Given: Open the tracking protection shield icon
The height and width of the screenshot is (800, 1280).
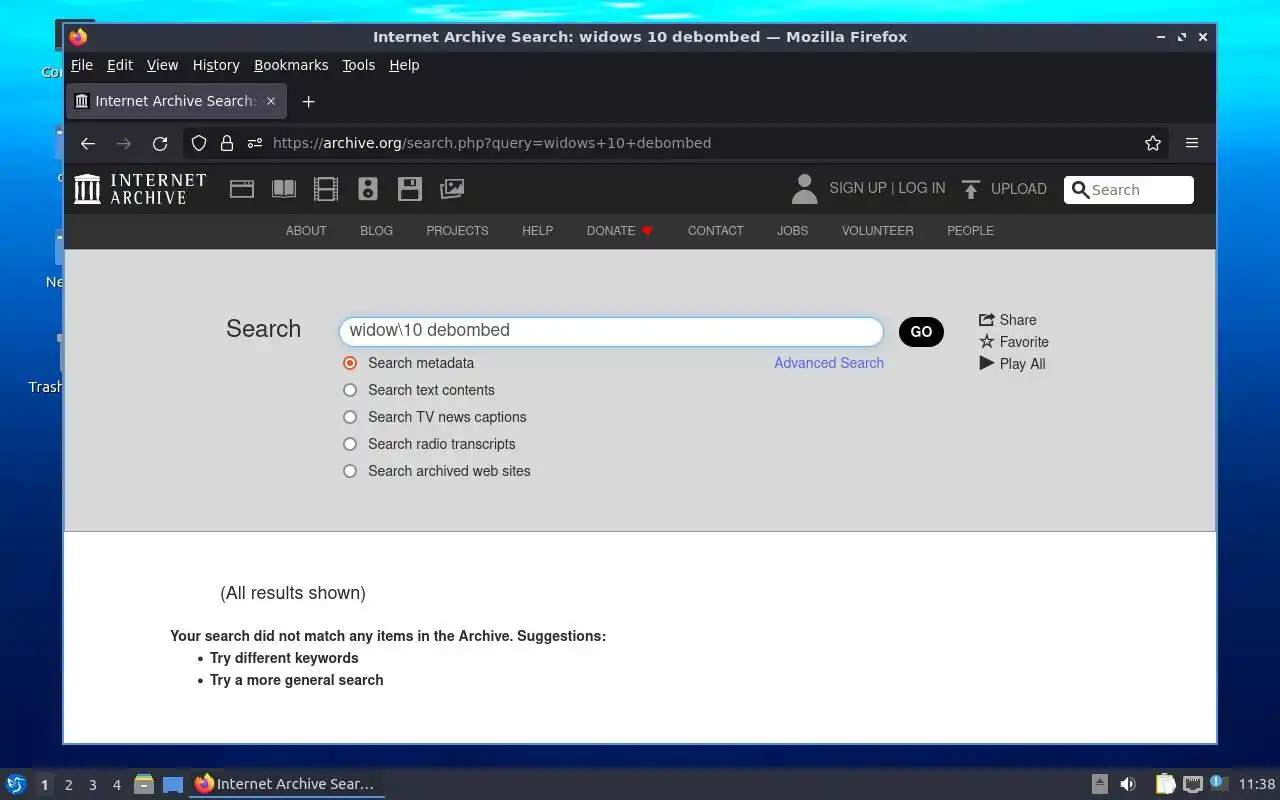Looking at the screenshot, I should [x=199, y=143].
